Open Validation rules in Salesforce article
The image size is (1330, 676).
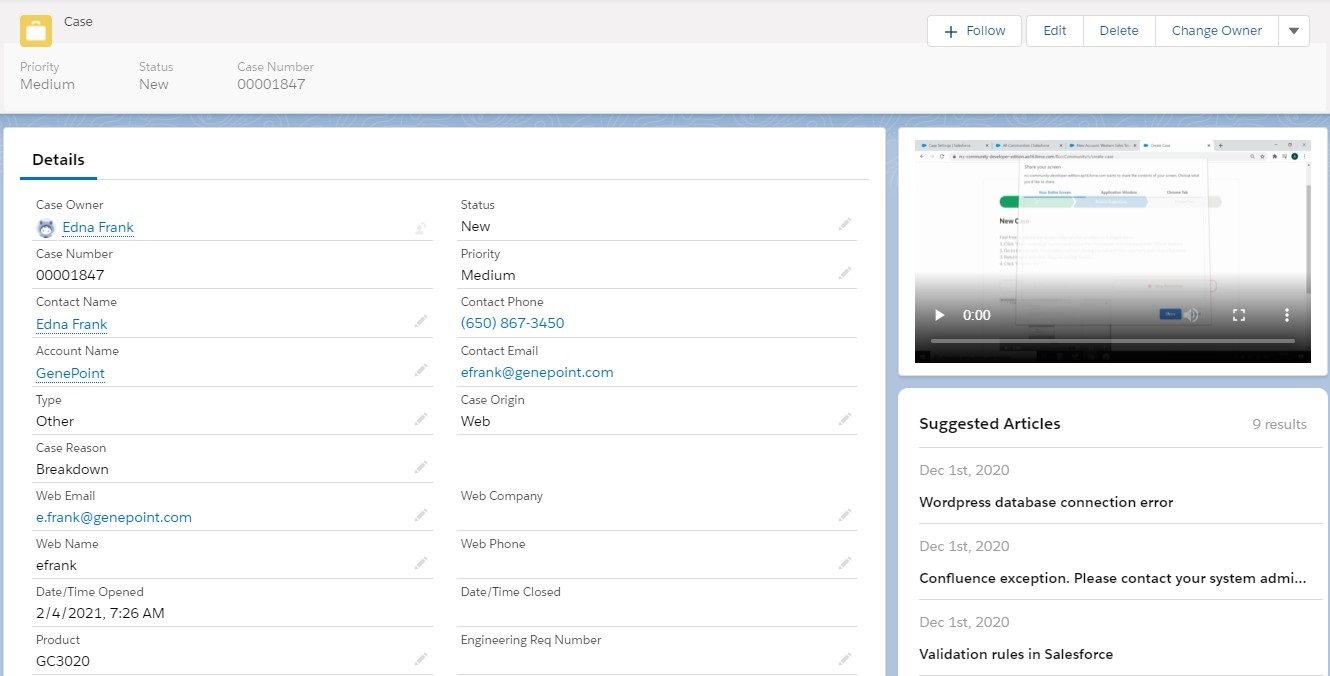pyautogui.click(x=1016, y=654)
